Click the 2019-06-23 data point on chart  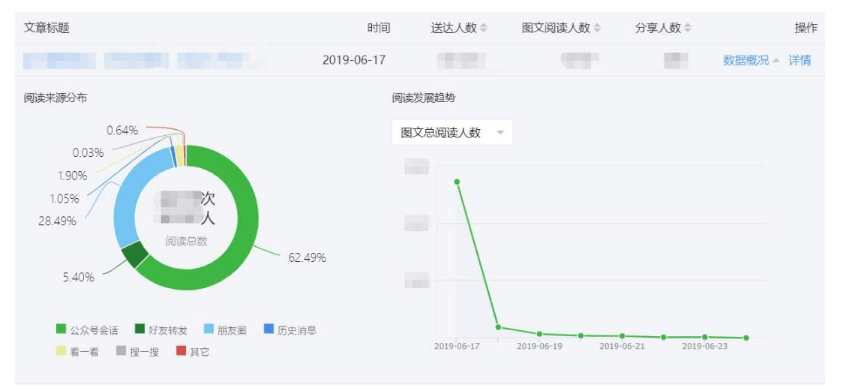click(705, 337)
